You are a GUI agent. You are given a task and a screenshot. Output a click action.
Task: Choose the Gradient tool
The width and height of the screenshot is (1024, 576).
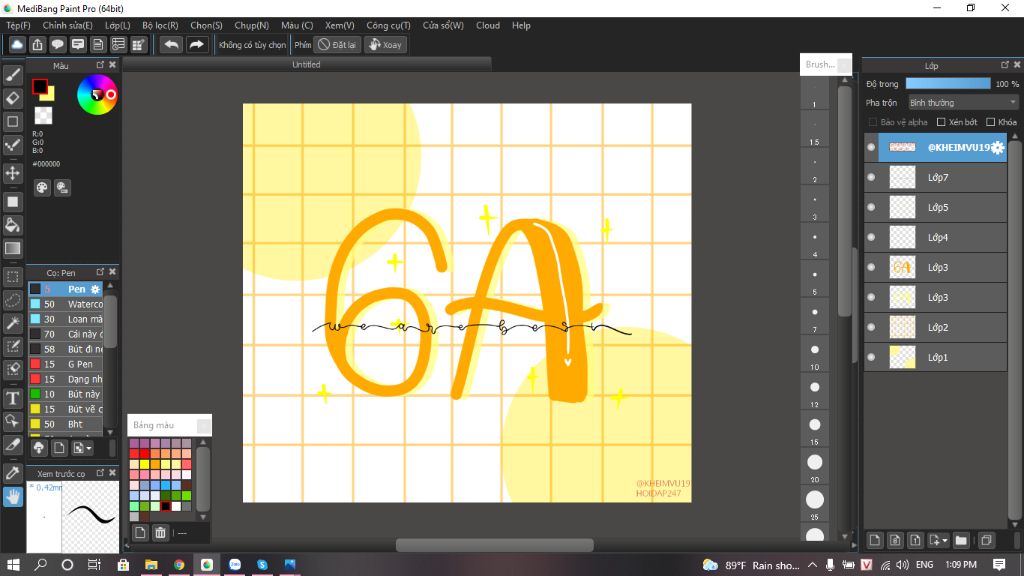pyautogui.click(x=12, y=248)
